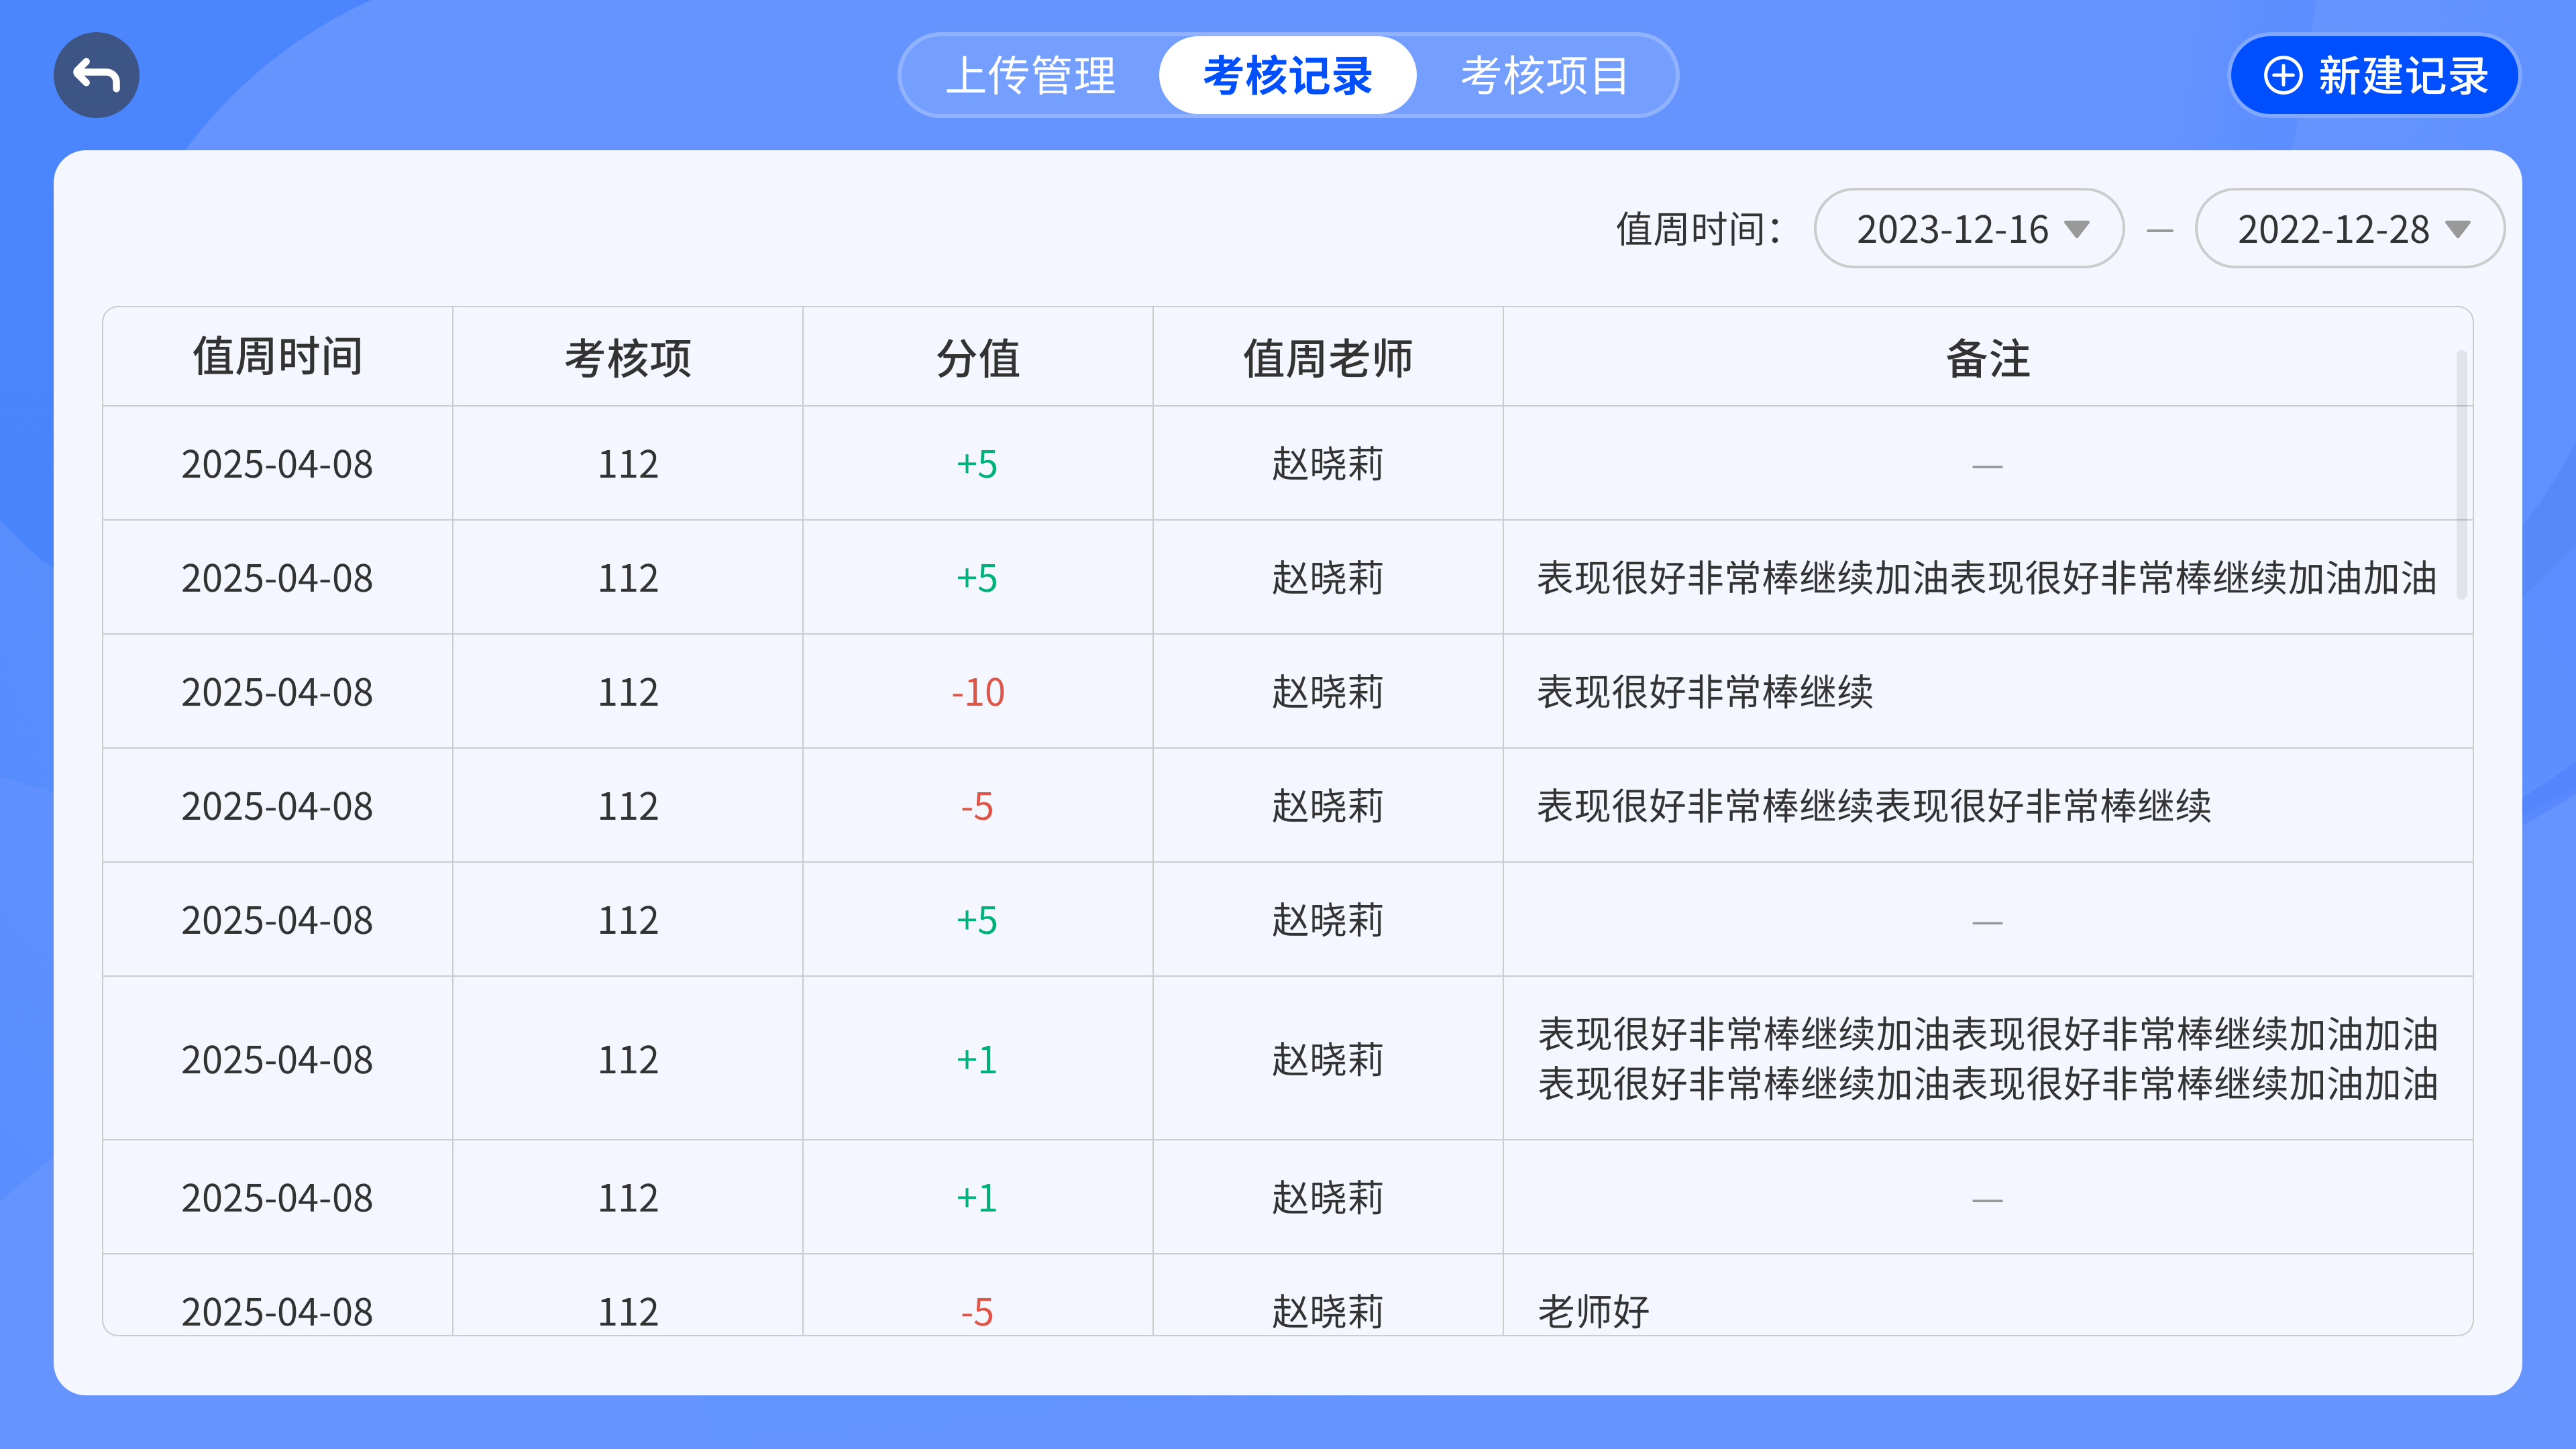This screenshot has width=2576, height=1449.
Task: Switch to the 上传管理 tab
Action: tap(1030, 76)
